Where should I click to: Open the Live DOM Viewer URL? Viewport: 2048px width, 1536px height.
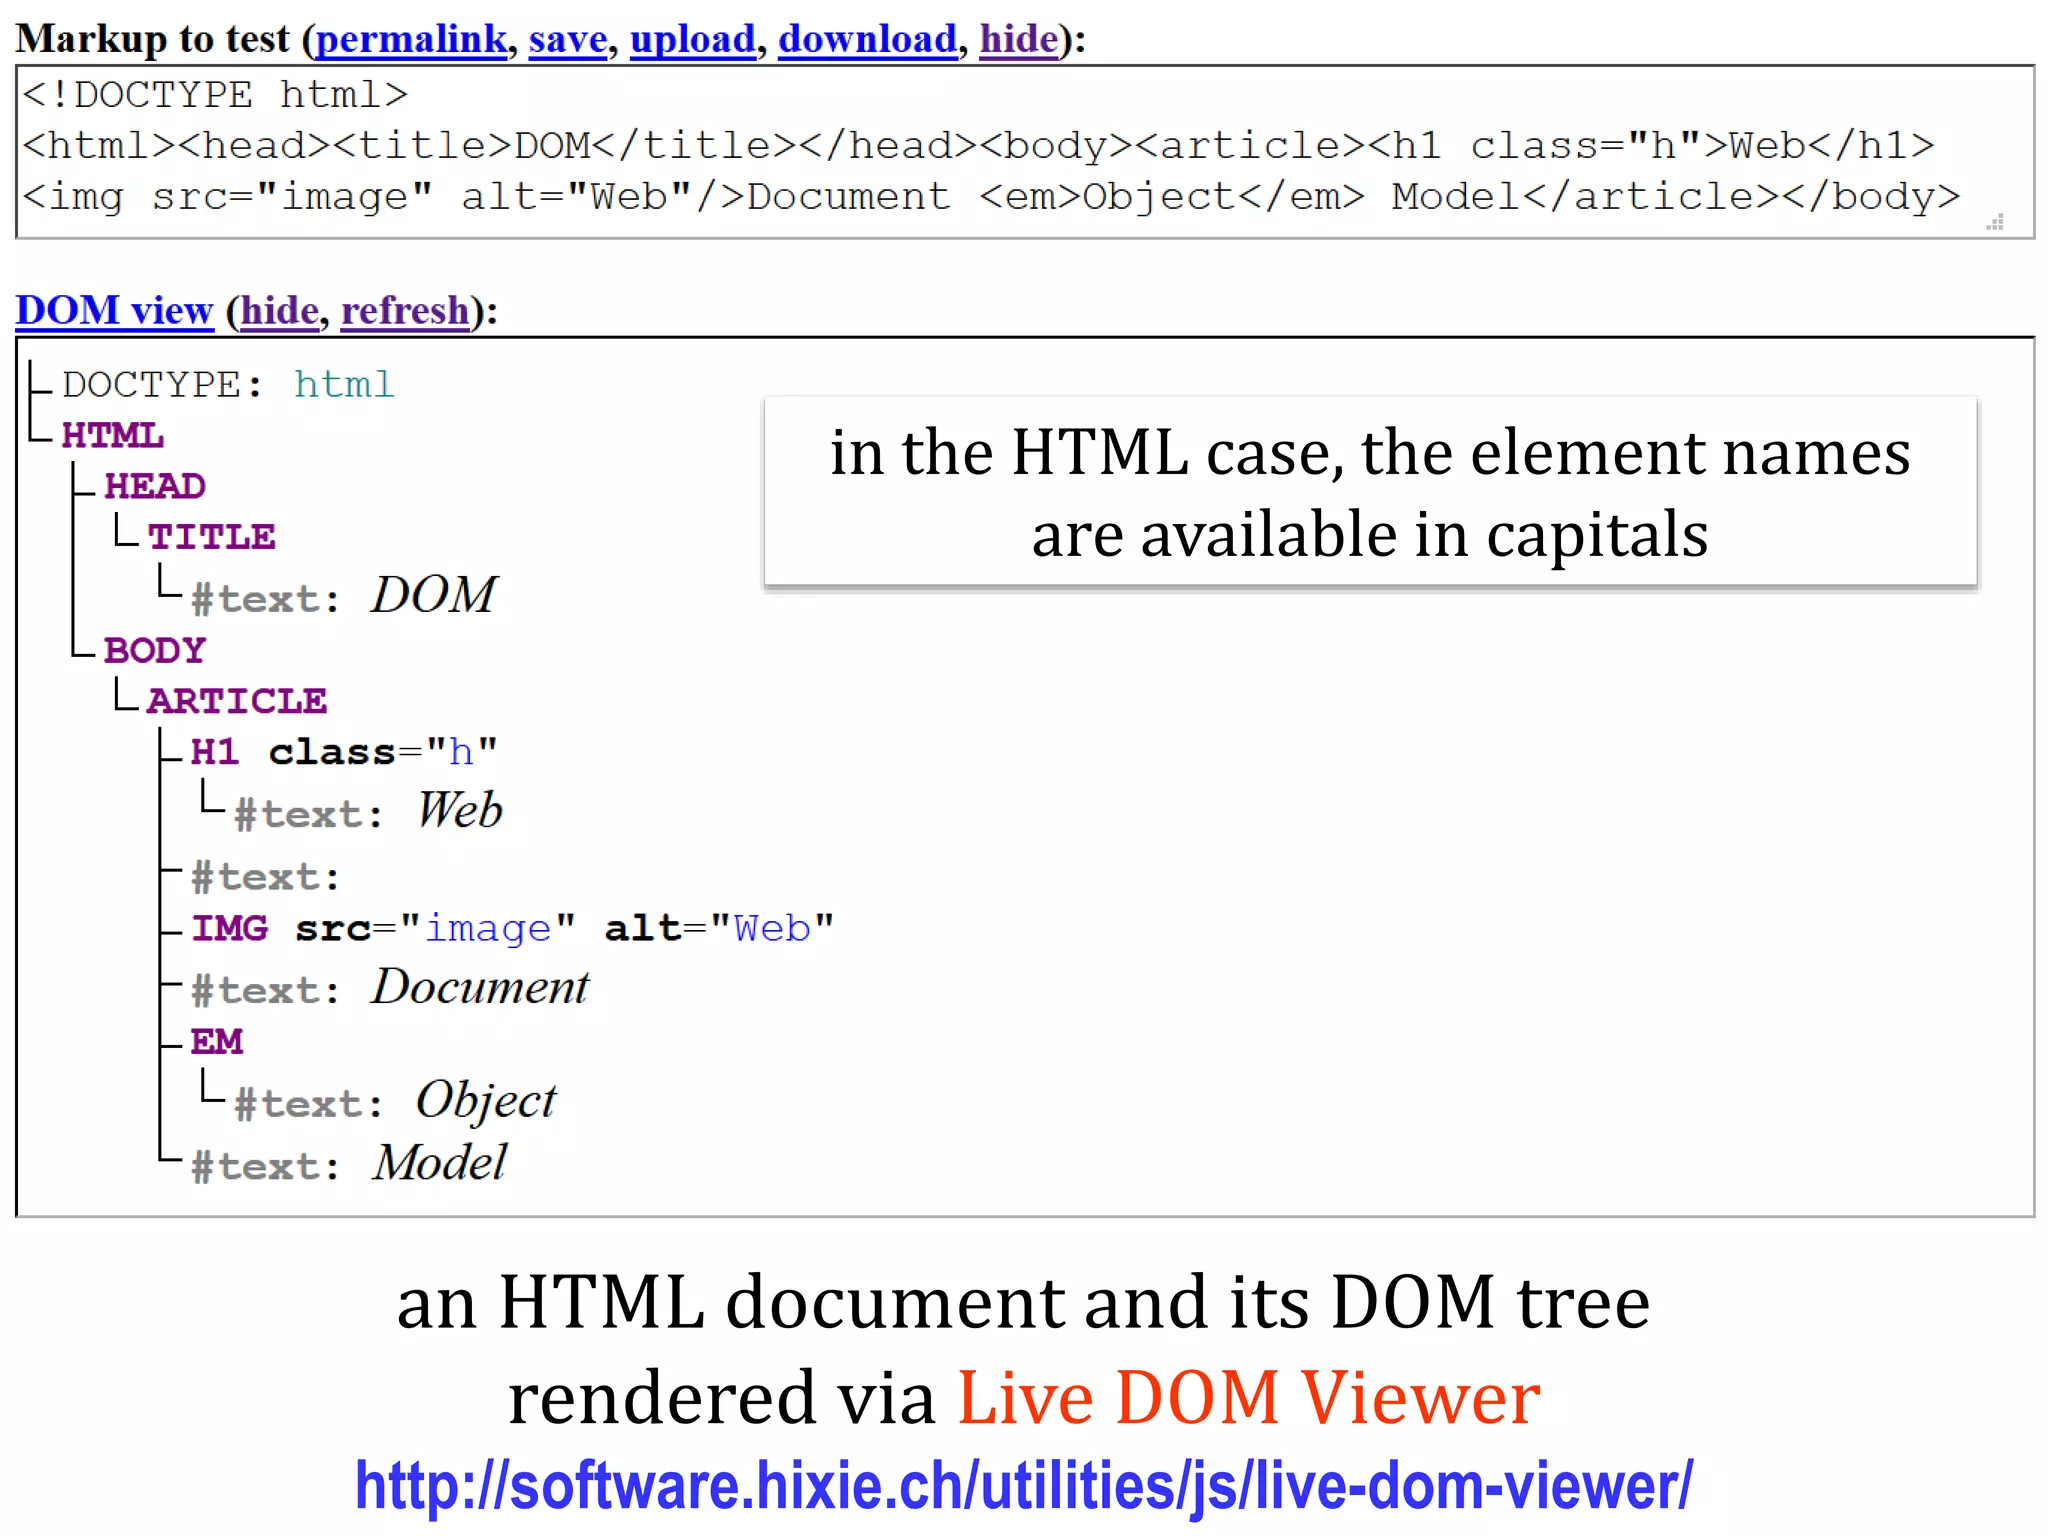coord(1024,1486)
